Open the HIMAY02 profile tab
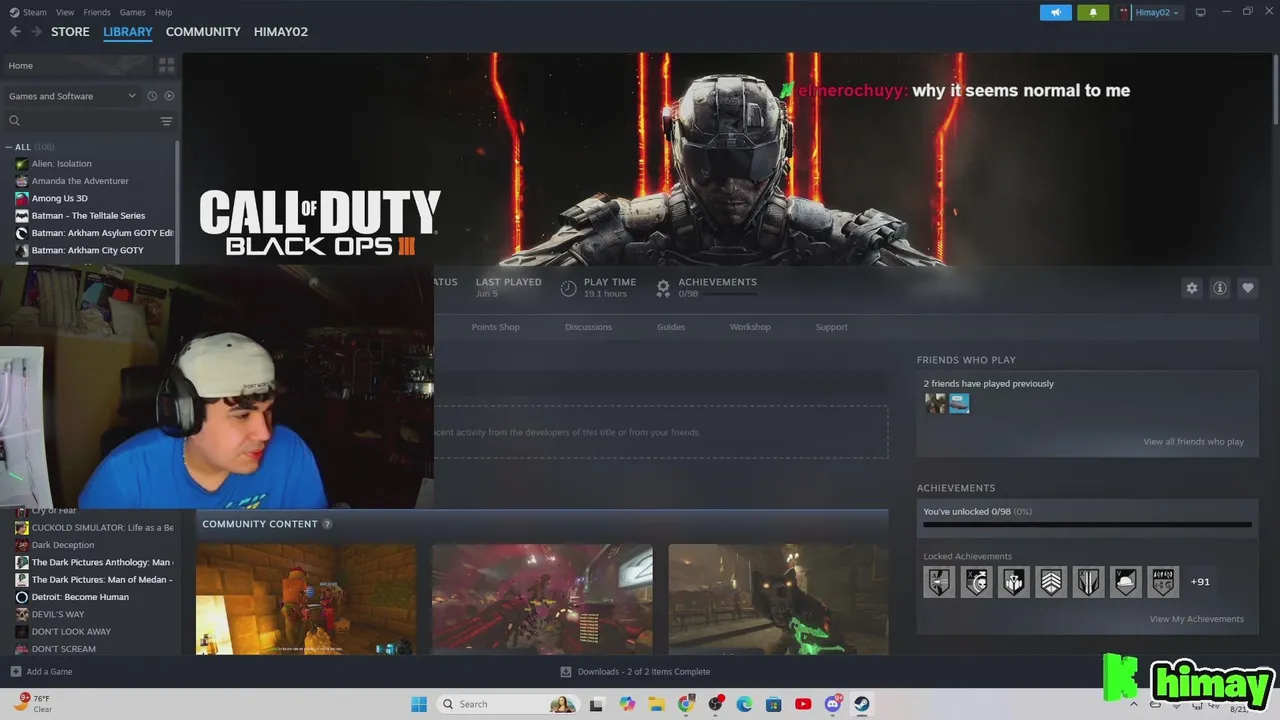The width and height of the screenshot is (1280, 720). tap(281, 32)
